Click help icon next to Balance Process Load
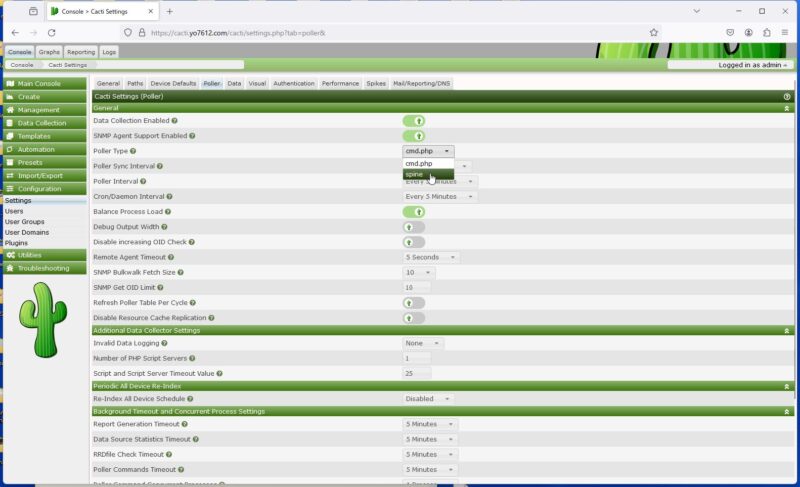 point(167,212)
